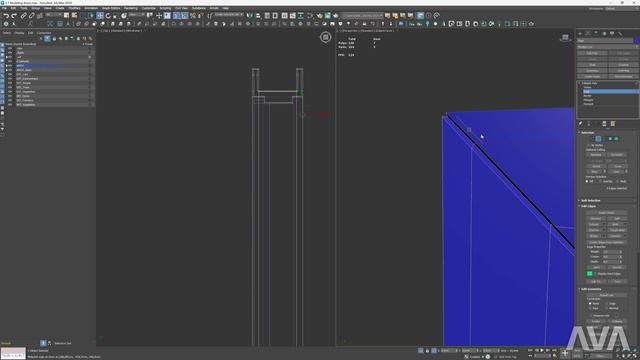640x360 pixels.
Task: Activate the Select and Scale tool
Action: pyautogui.click(x=116, y=16)
